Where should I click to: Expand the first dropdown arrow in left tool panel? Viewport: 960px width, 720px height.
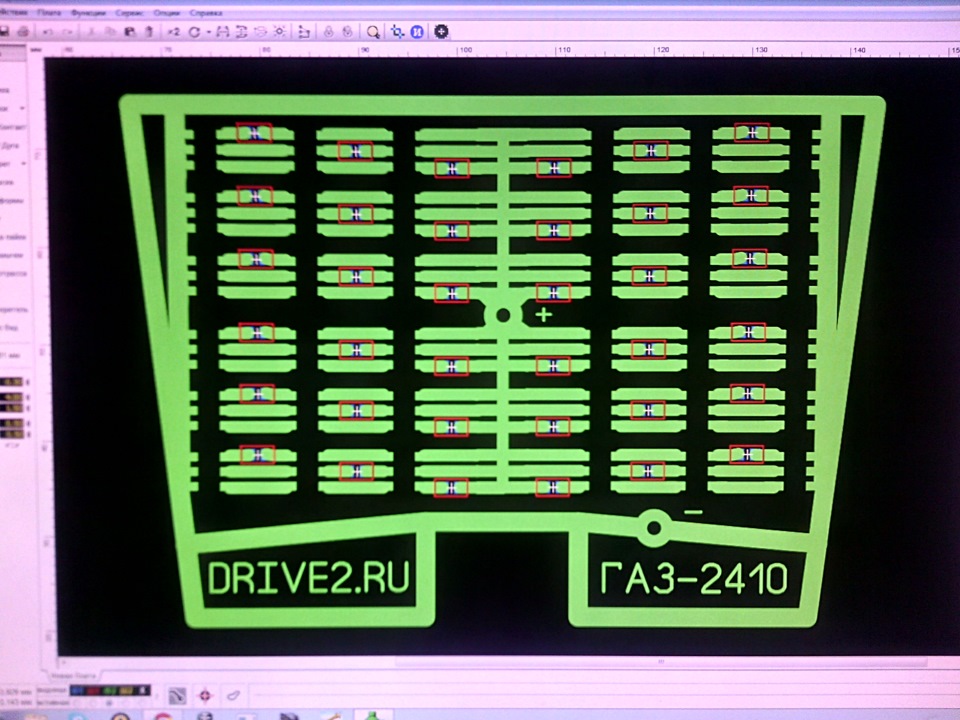coord(22,108)
